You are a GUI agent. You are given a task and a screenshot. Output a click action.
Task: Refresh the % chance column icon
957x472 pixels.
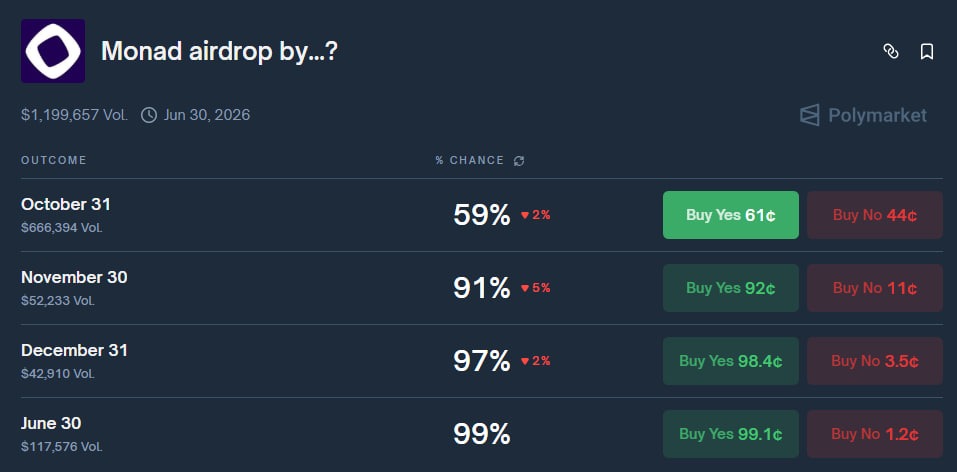pos(519,160)
